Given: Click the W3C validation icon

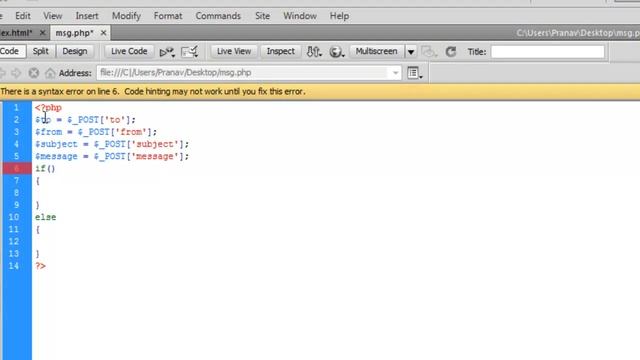Looking at the screenshot, I should click(189, 52).
